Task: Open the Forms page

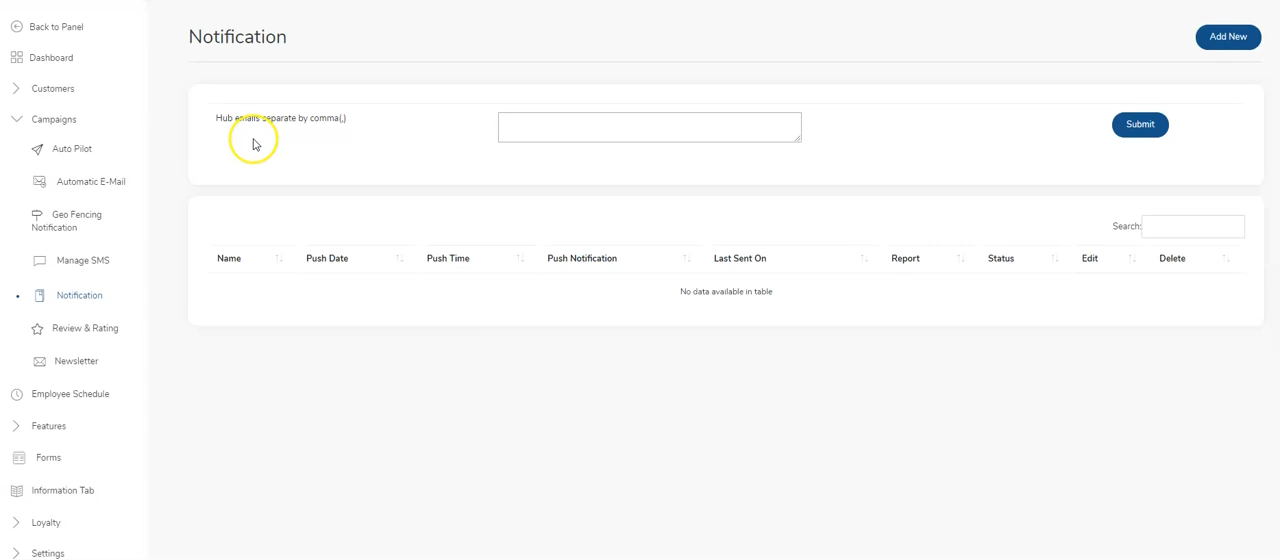Action: pos(48,458)
